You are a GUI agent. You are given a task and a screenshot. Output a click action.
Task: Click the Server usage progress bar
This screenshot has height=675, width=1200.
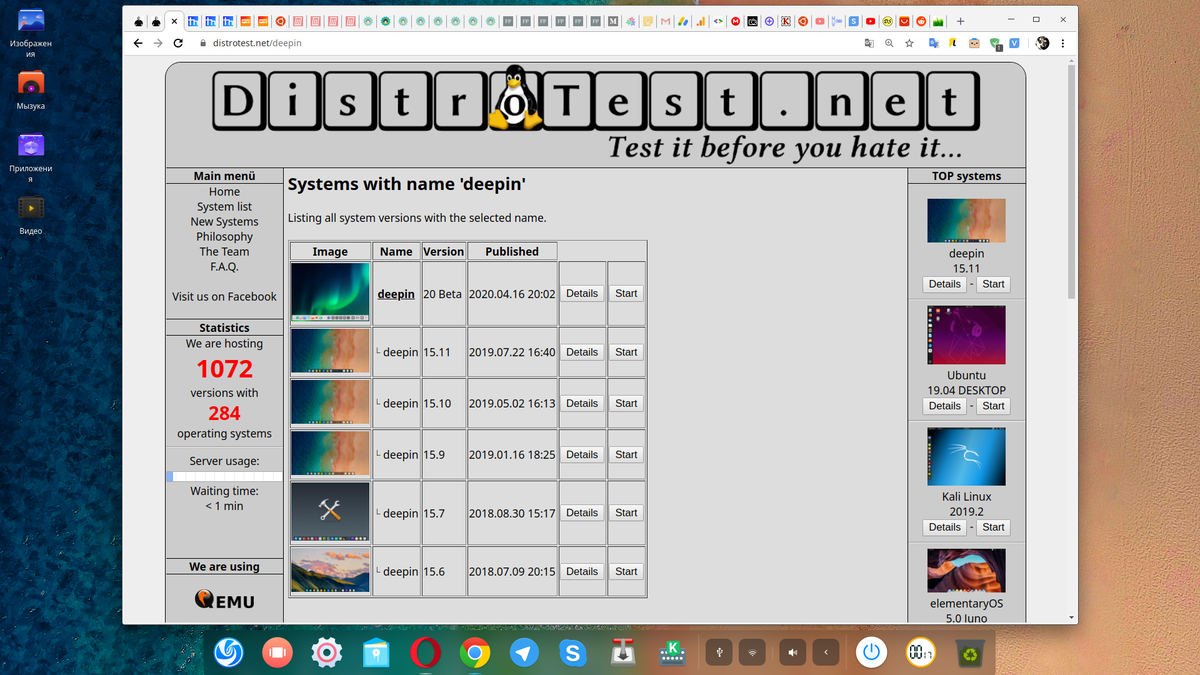(x=224, y=477)
